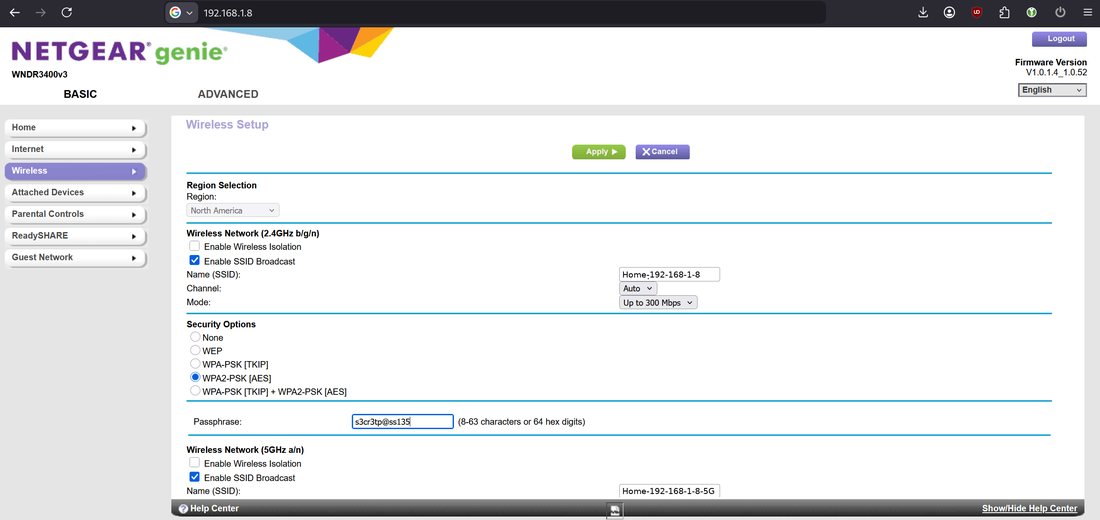Open the English language dropdown
Screen dimensions: 1100x520
click(x=1052, y=90)
